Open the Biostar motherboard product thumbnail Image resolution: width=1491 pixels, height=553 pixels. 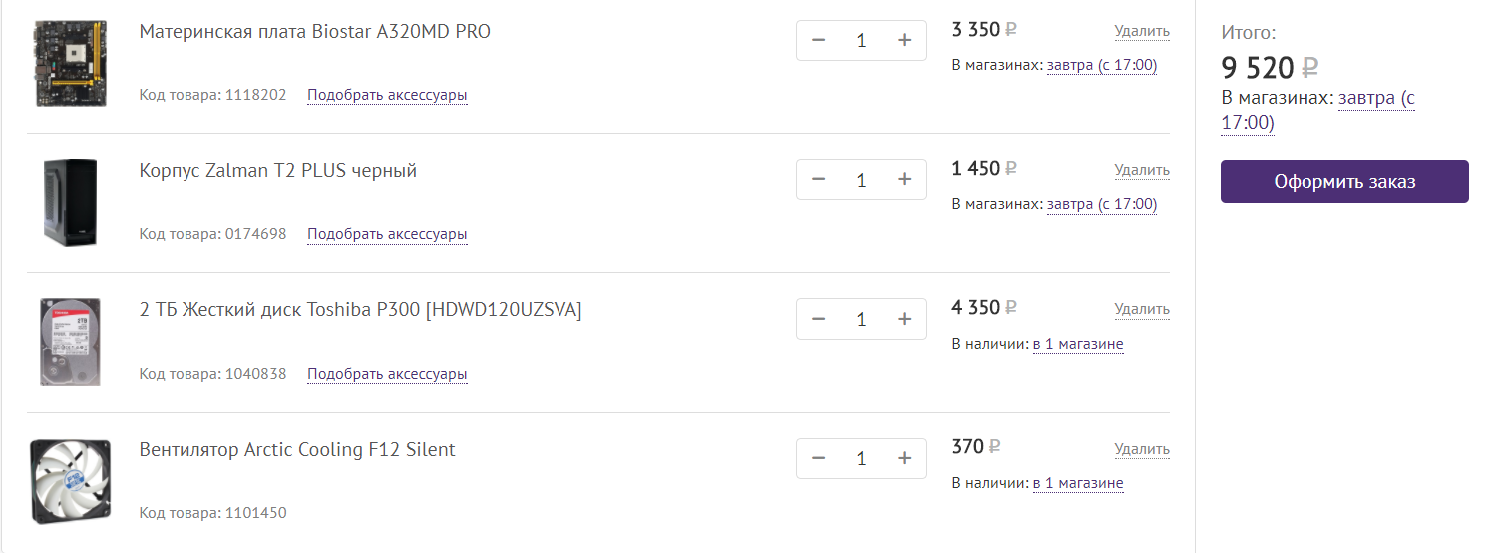click(x=69, y=63)
